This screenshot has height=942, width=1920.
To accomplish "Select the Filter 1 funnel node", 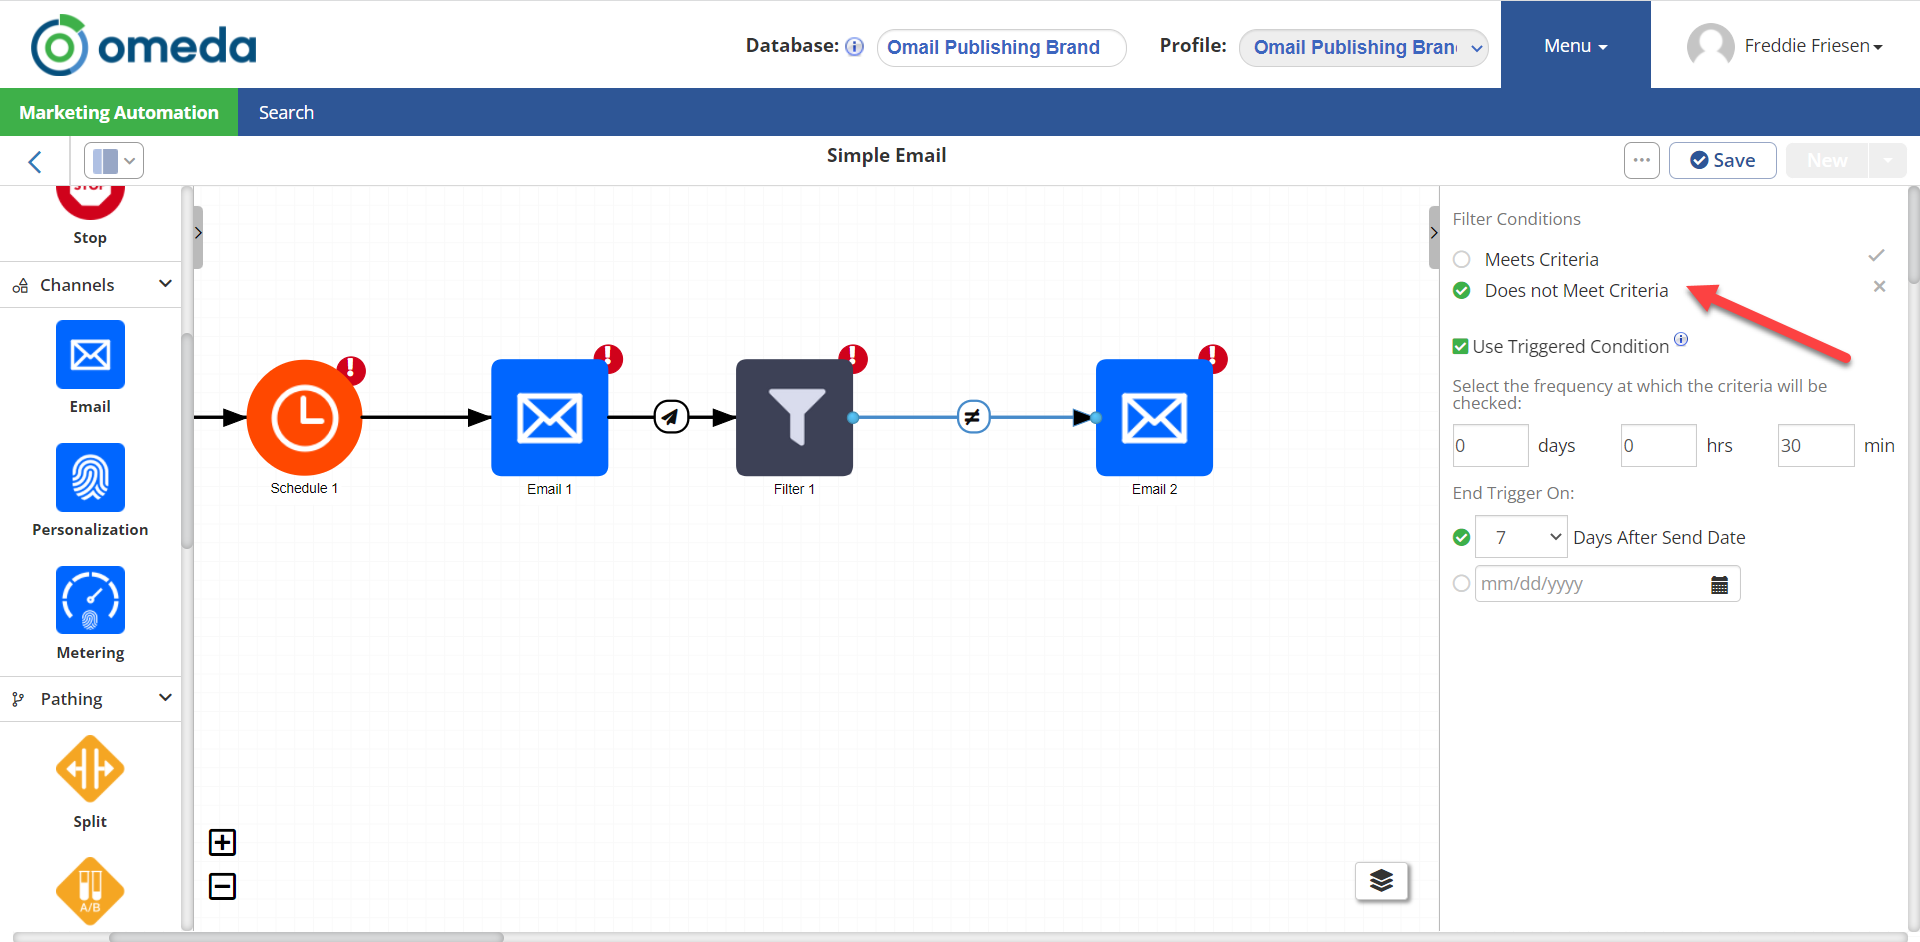I will [794, 417].
